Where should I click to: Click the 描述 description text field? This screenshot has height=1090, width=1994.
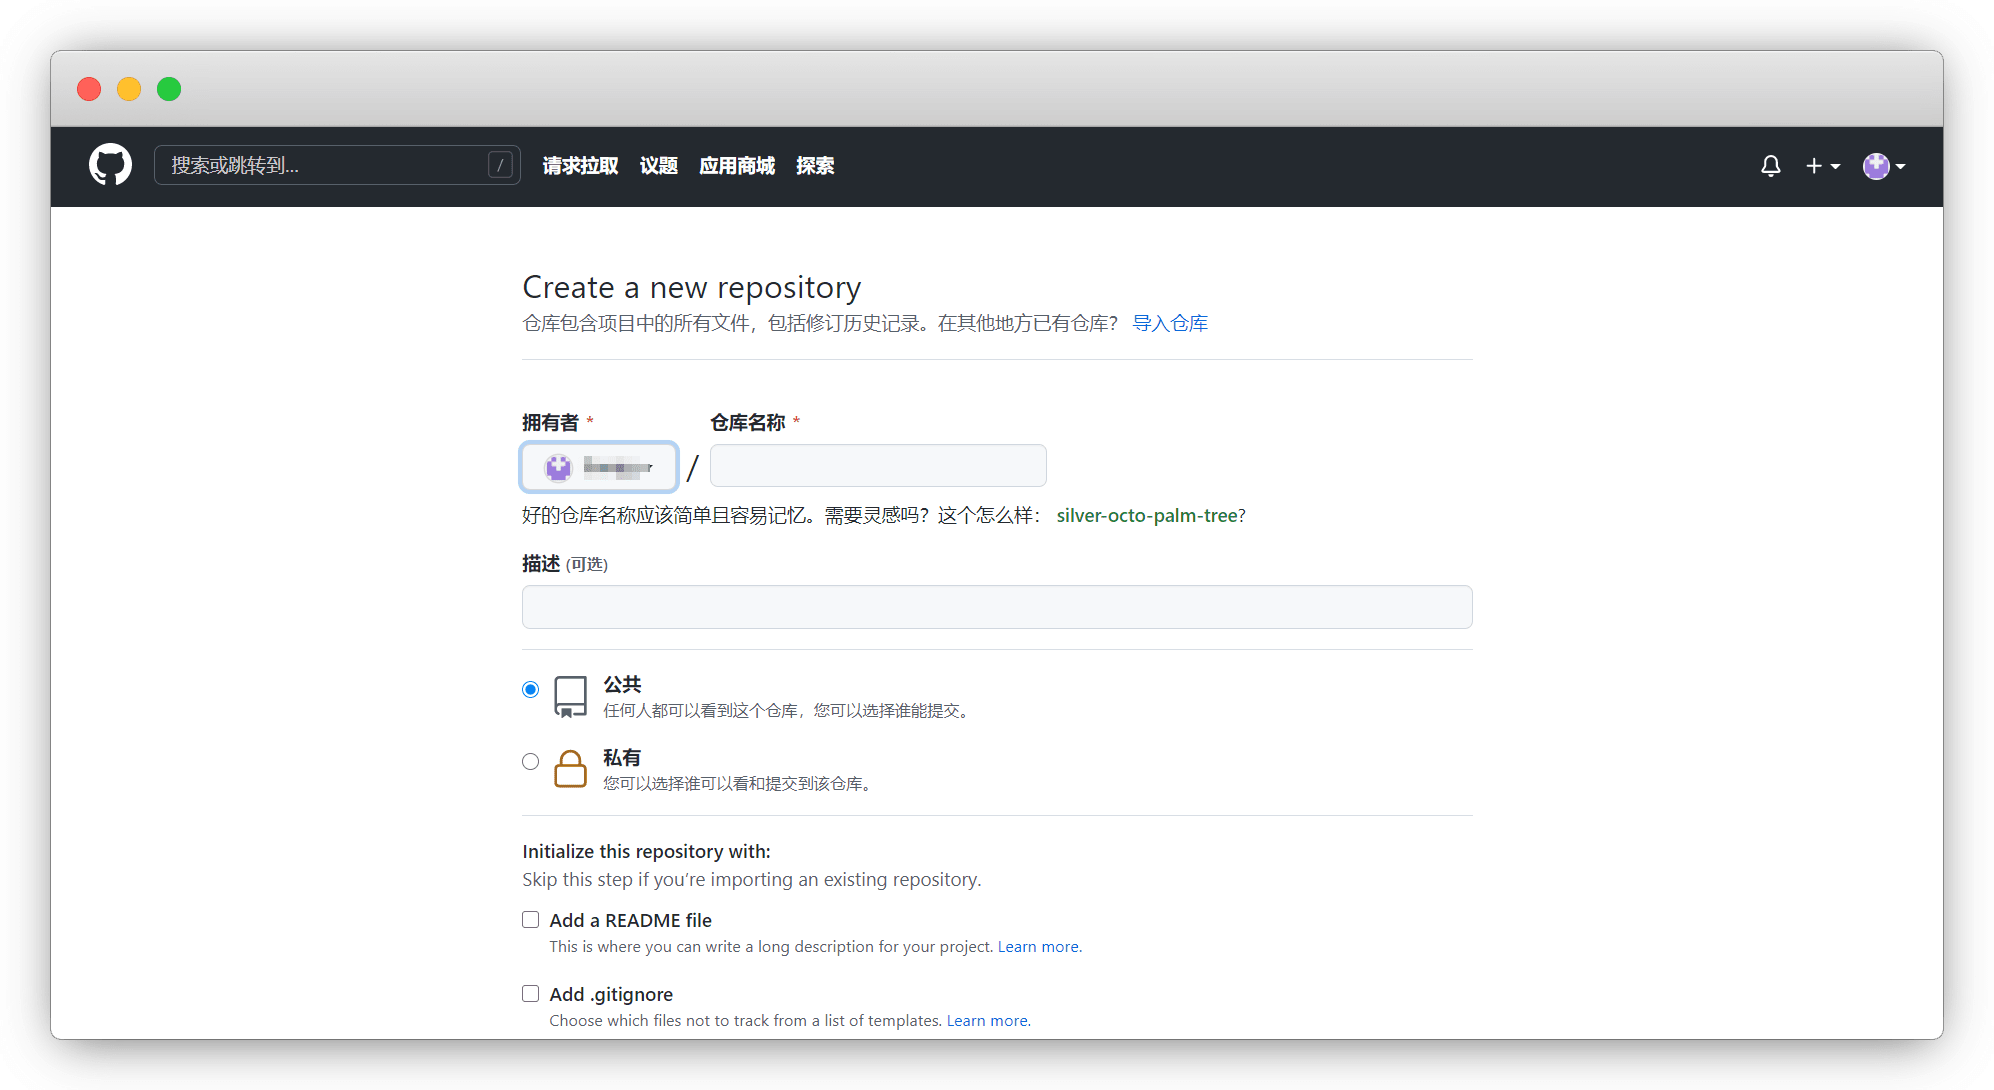(996, 606)
